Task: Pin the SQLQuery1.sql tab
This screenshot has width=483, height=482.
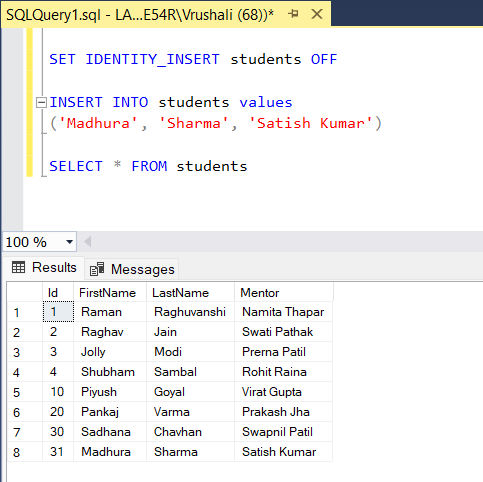Action: [293, 14]
